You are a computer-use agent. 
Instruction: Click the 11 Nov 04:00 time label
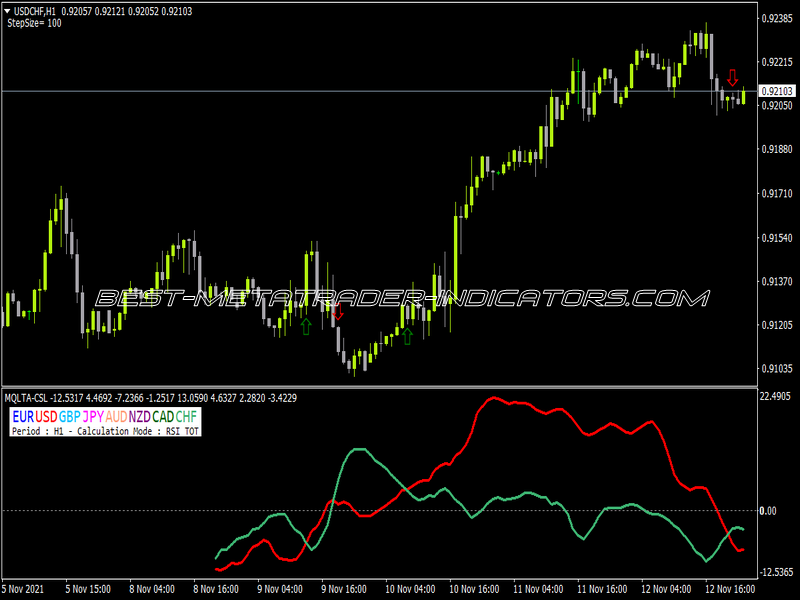[538, 589]
